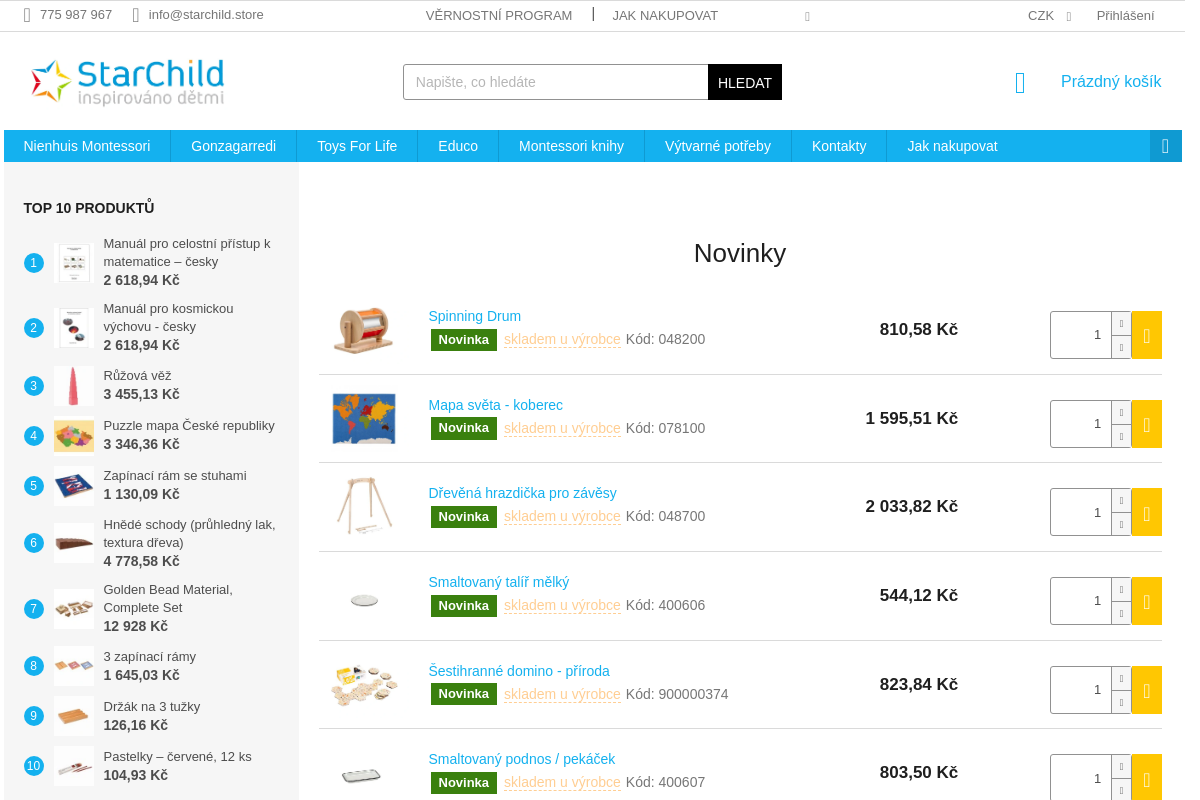
Task: Open Golden Bead Material, Complete Set
Action: (x=168, y=599)
